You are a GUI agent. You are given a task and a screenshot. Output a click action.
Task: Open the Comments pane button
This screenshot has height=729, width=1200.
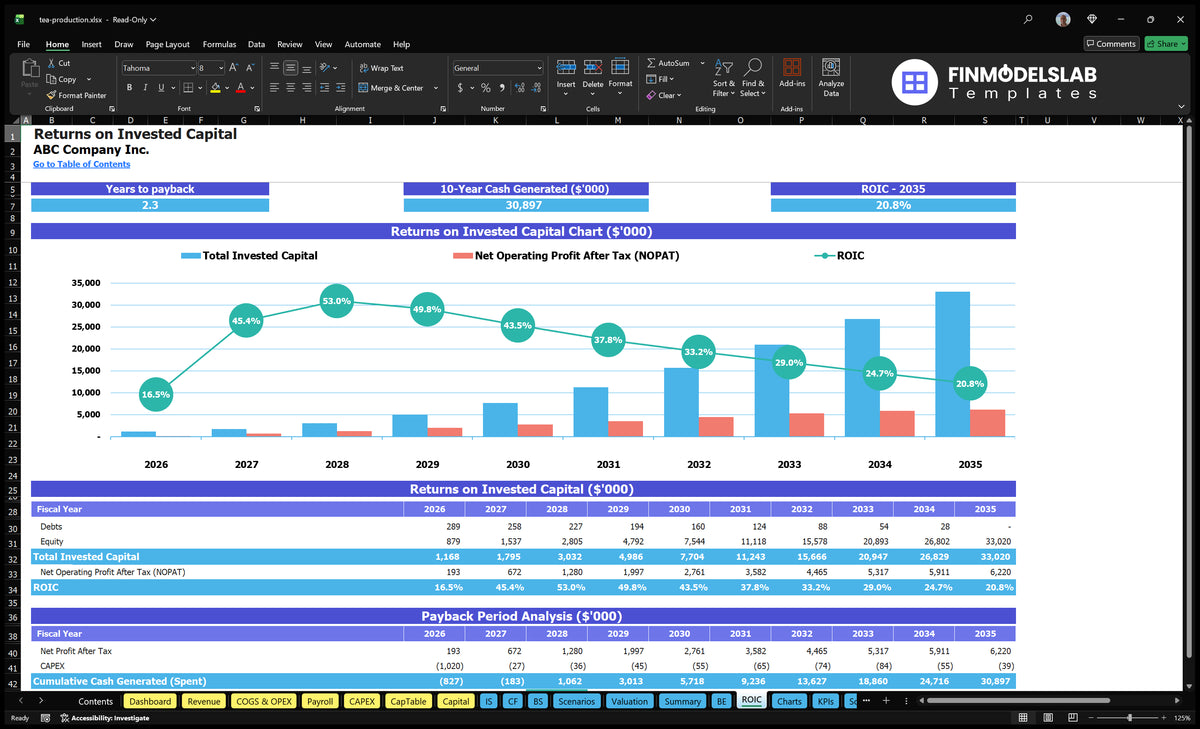pyautogui.click(x=1111, y=44)
